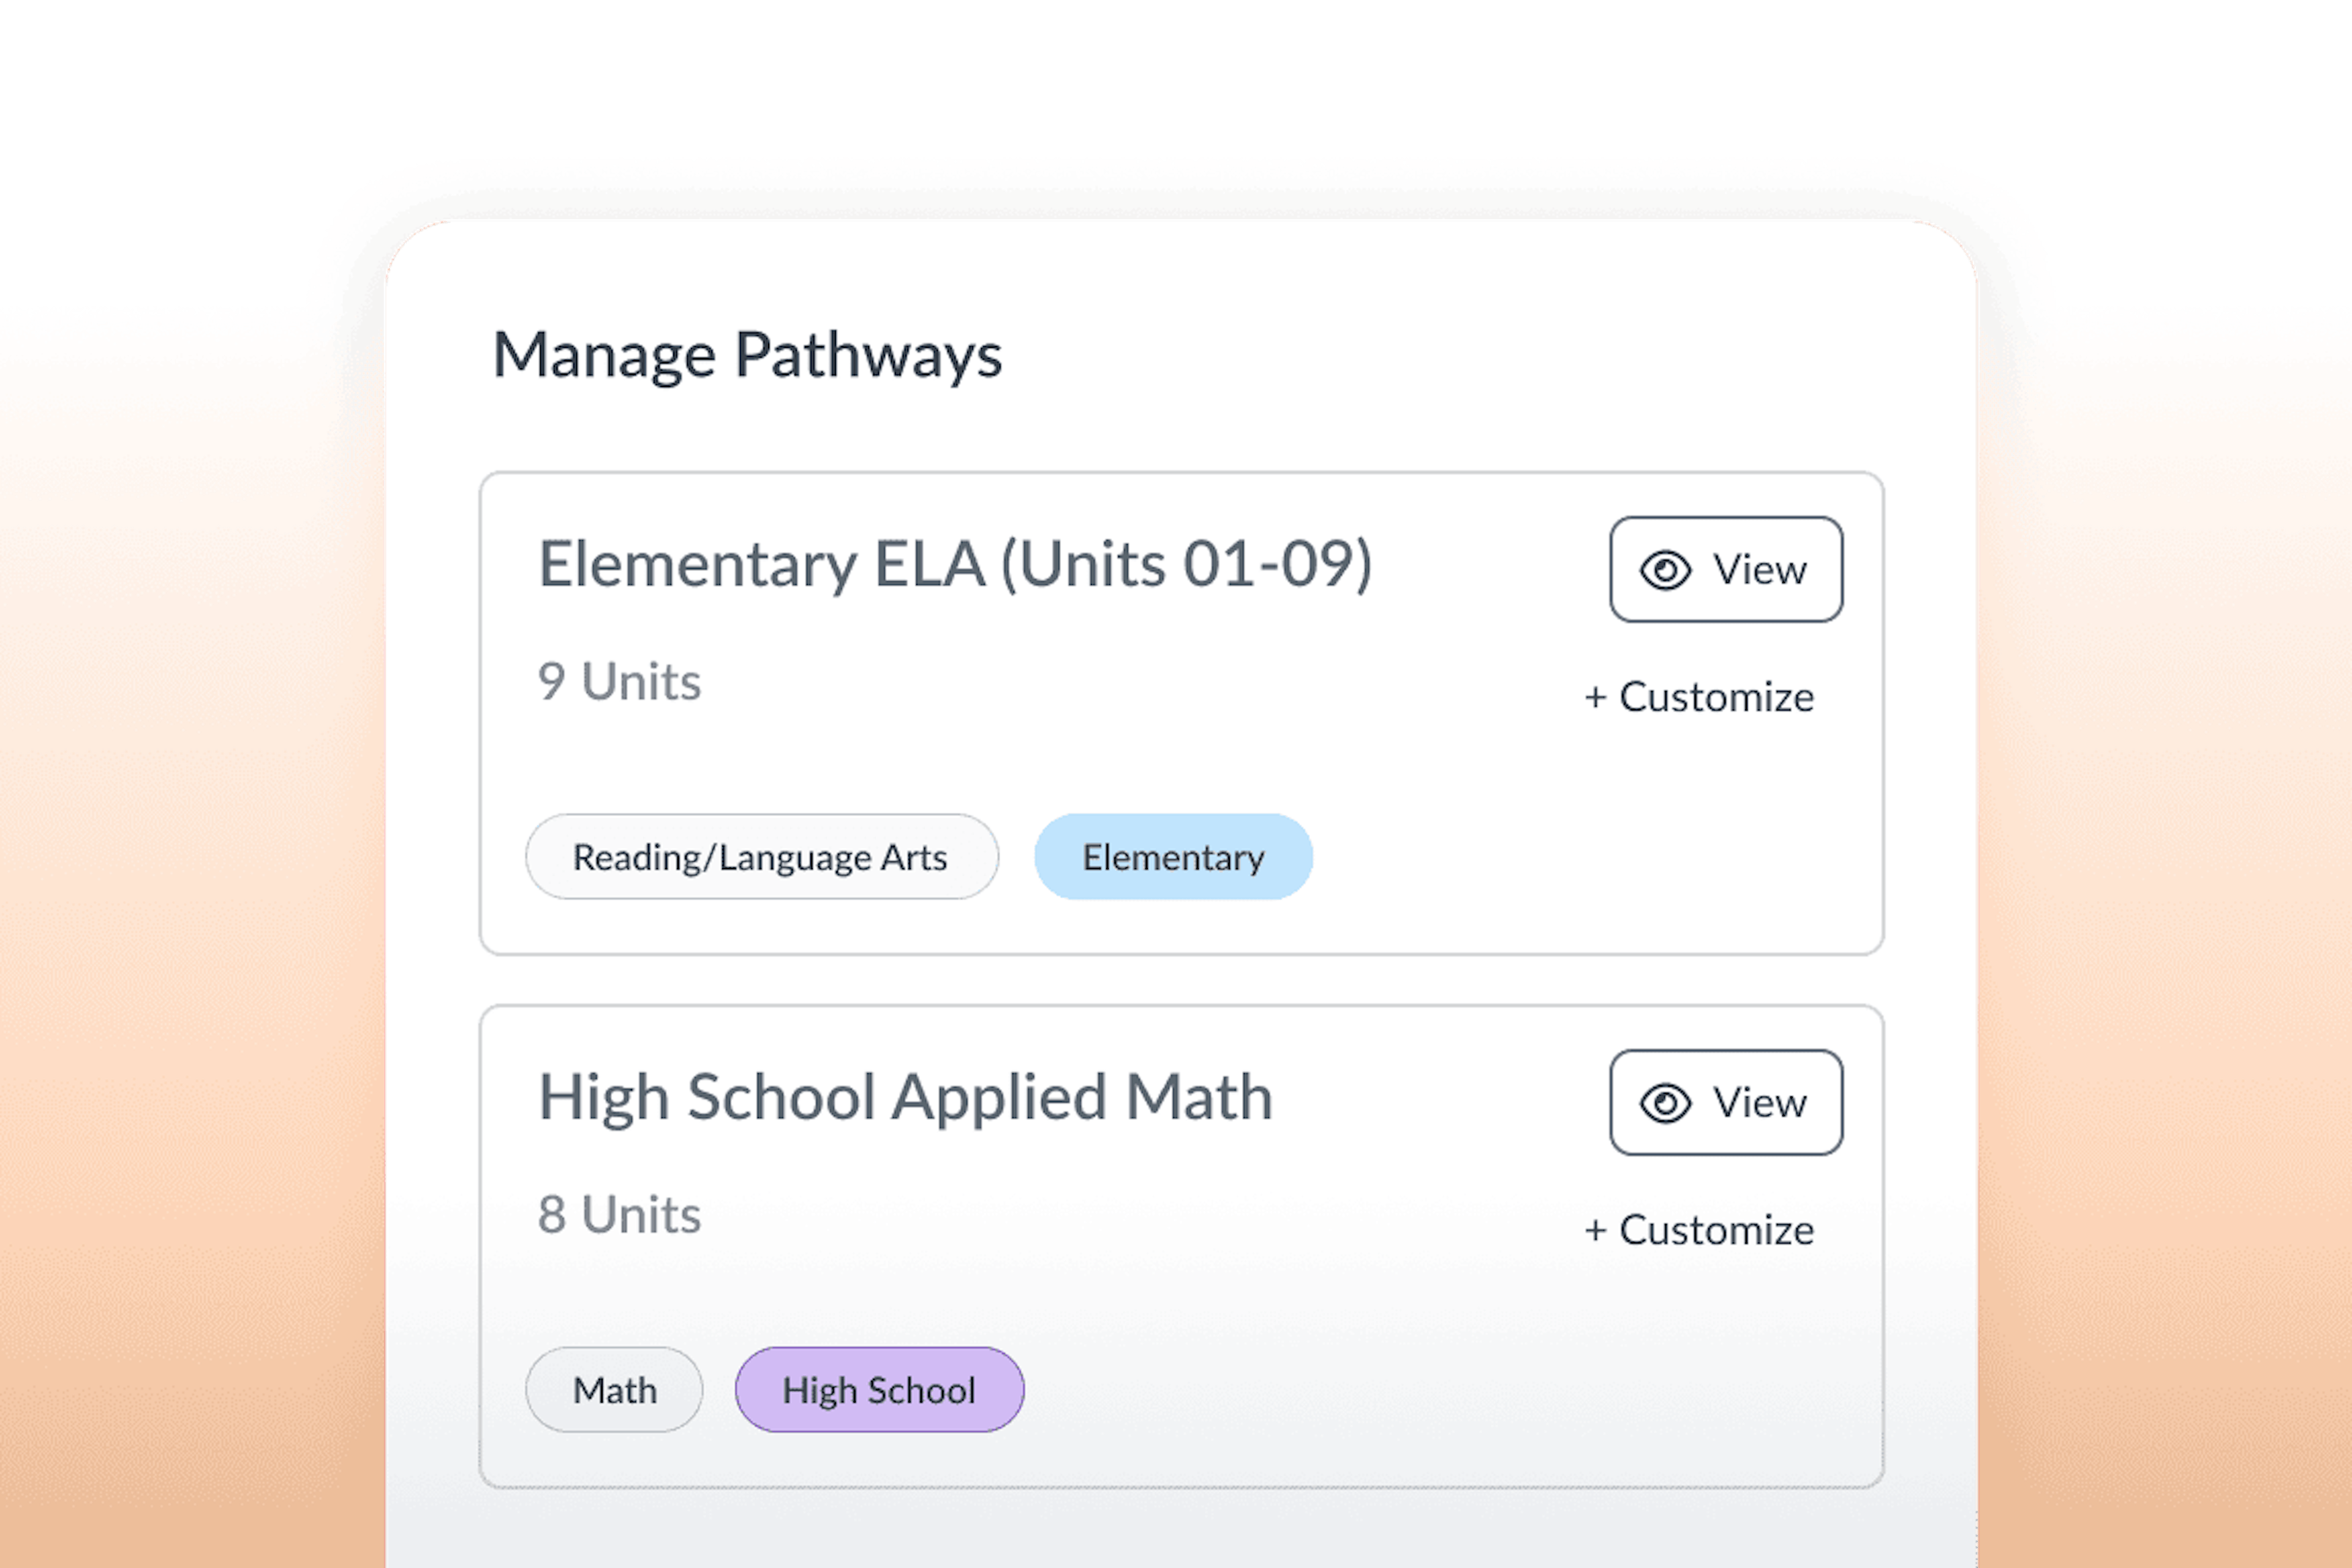Select the Math tag

pyautogui.click(x=614, y=1389)
